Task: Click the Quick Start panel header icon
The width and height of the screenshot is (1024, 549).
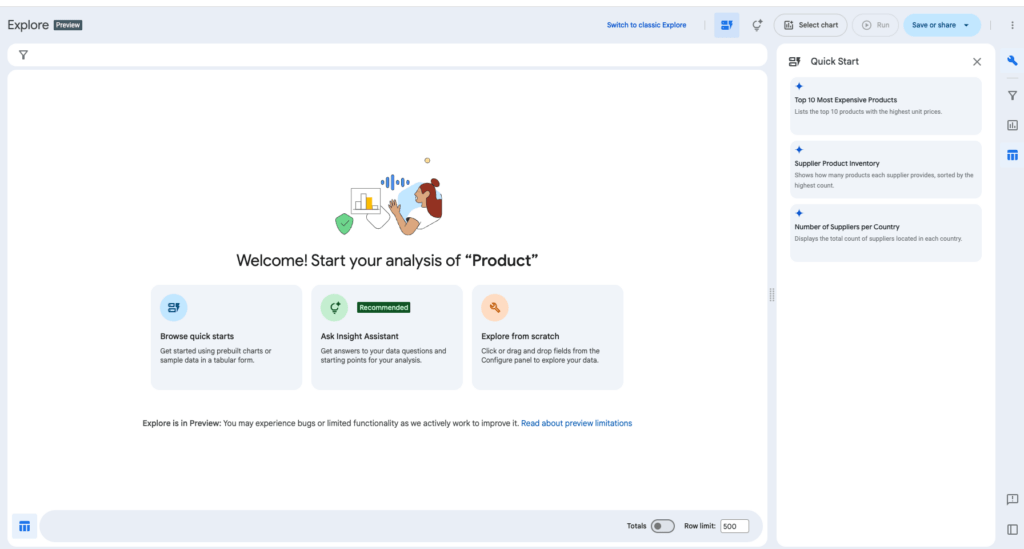Action: click(x=795, y=61)
